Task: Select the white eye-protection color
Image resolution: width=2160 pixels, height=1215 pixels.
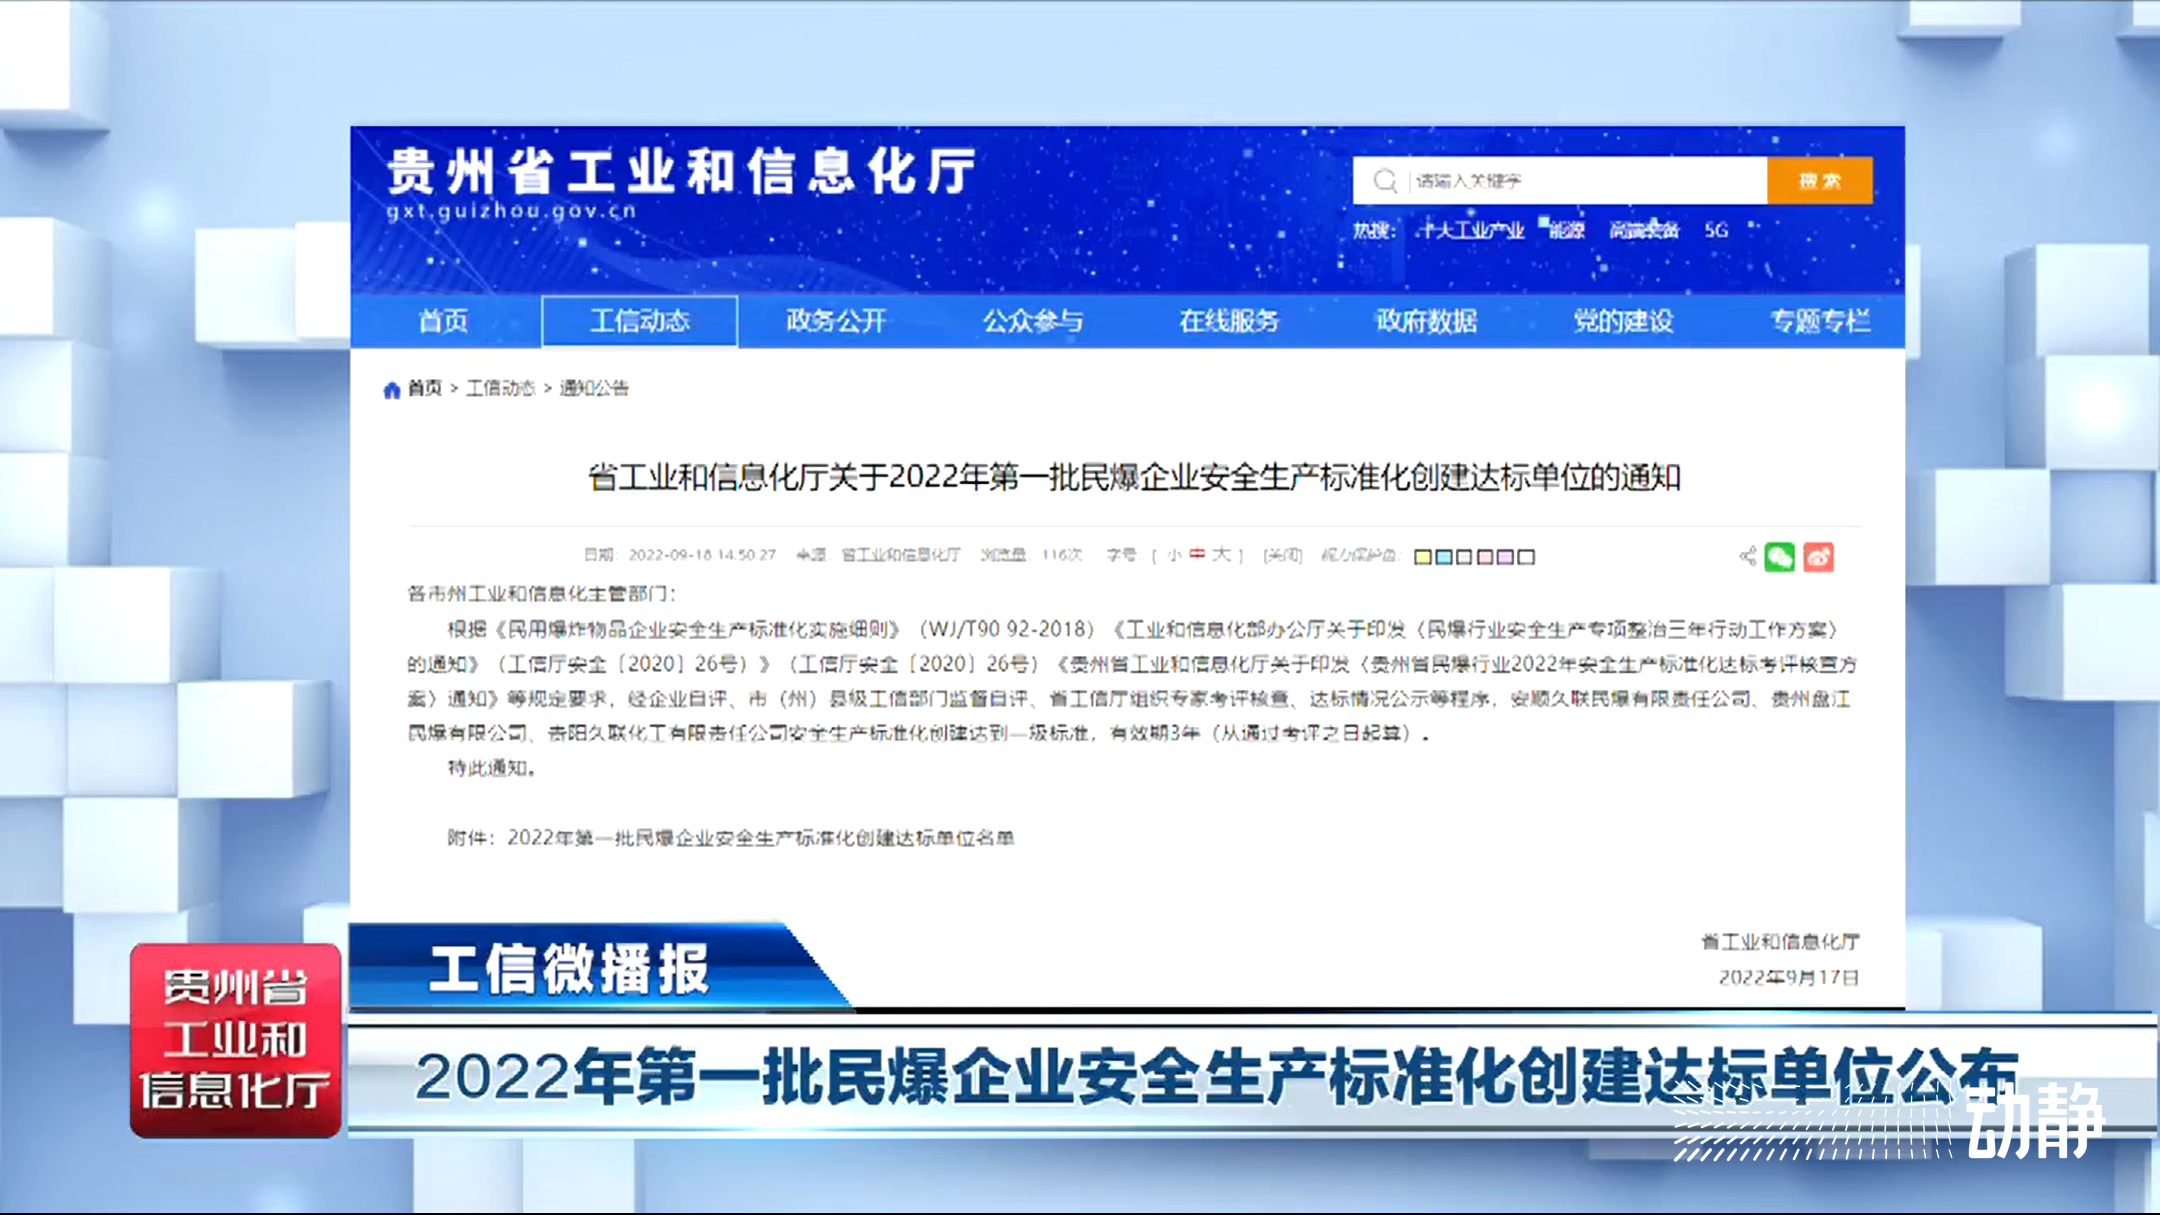Action: click(x=1526, y=557)
